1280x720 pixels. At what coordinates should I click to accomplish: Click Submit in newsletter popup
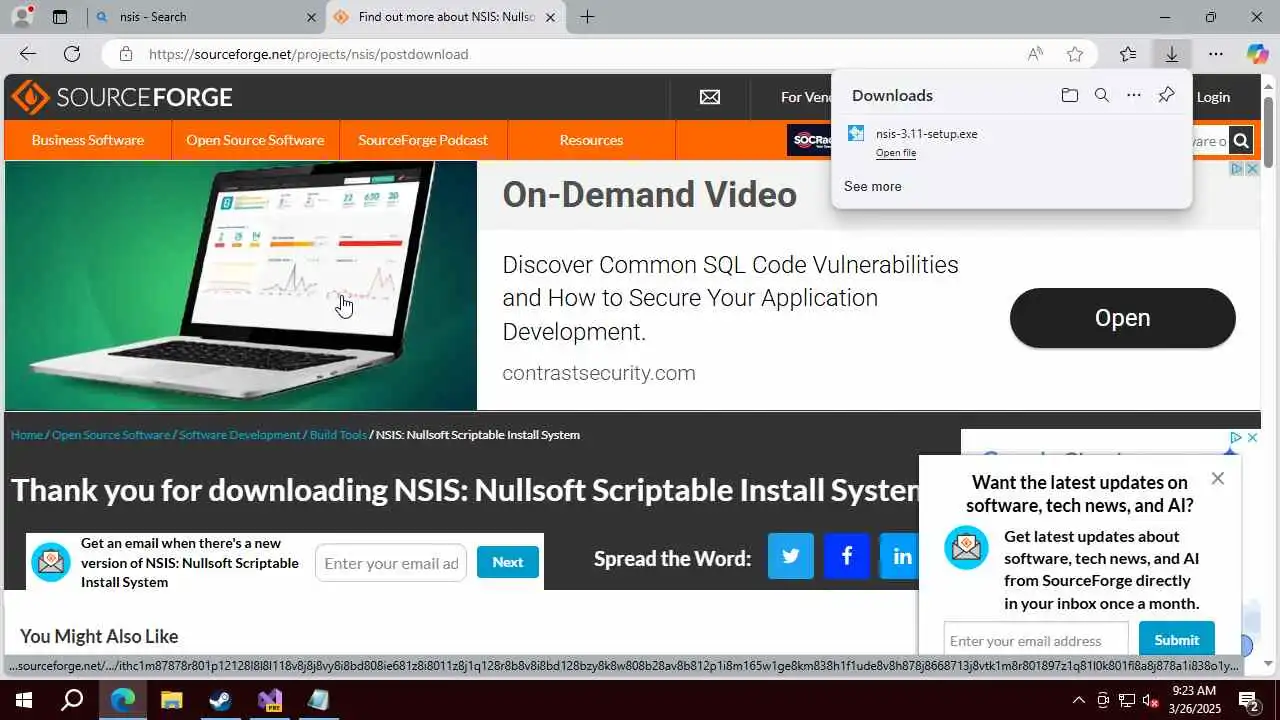pyautogui.click(x=1176, y=640)
